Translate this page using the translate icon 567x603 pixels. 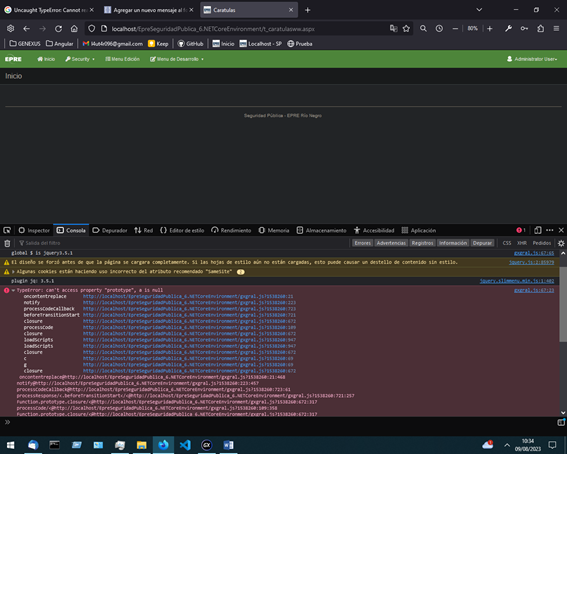[393, 28]
